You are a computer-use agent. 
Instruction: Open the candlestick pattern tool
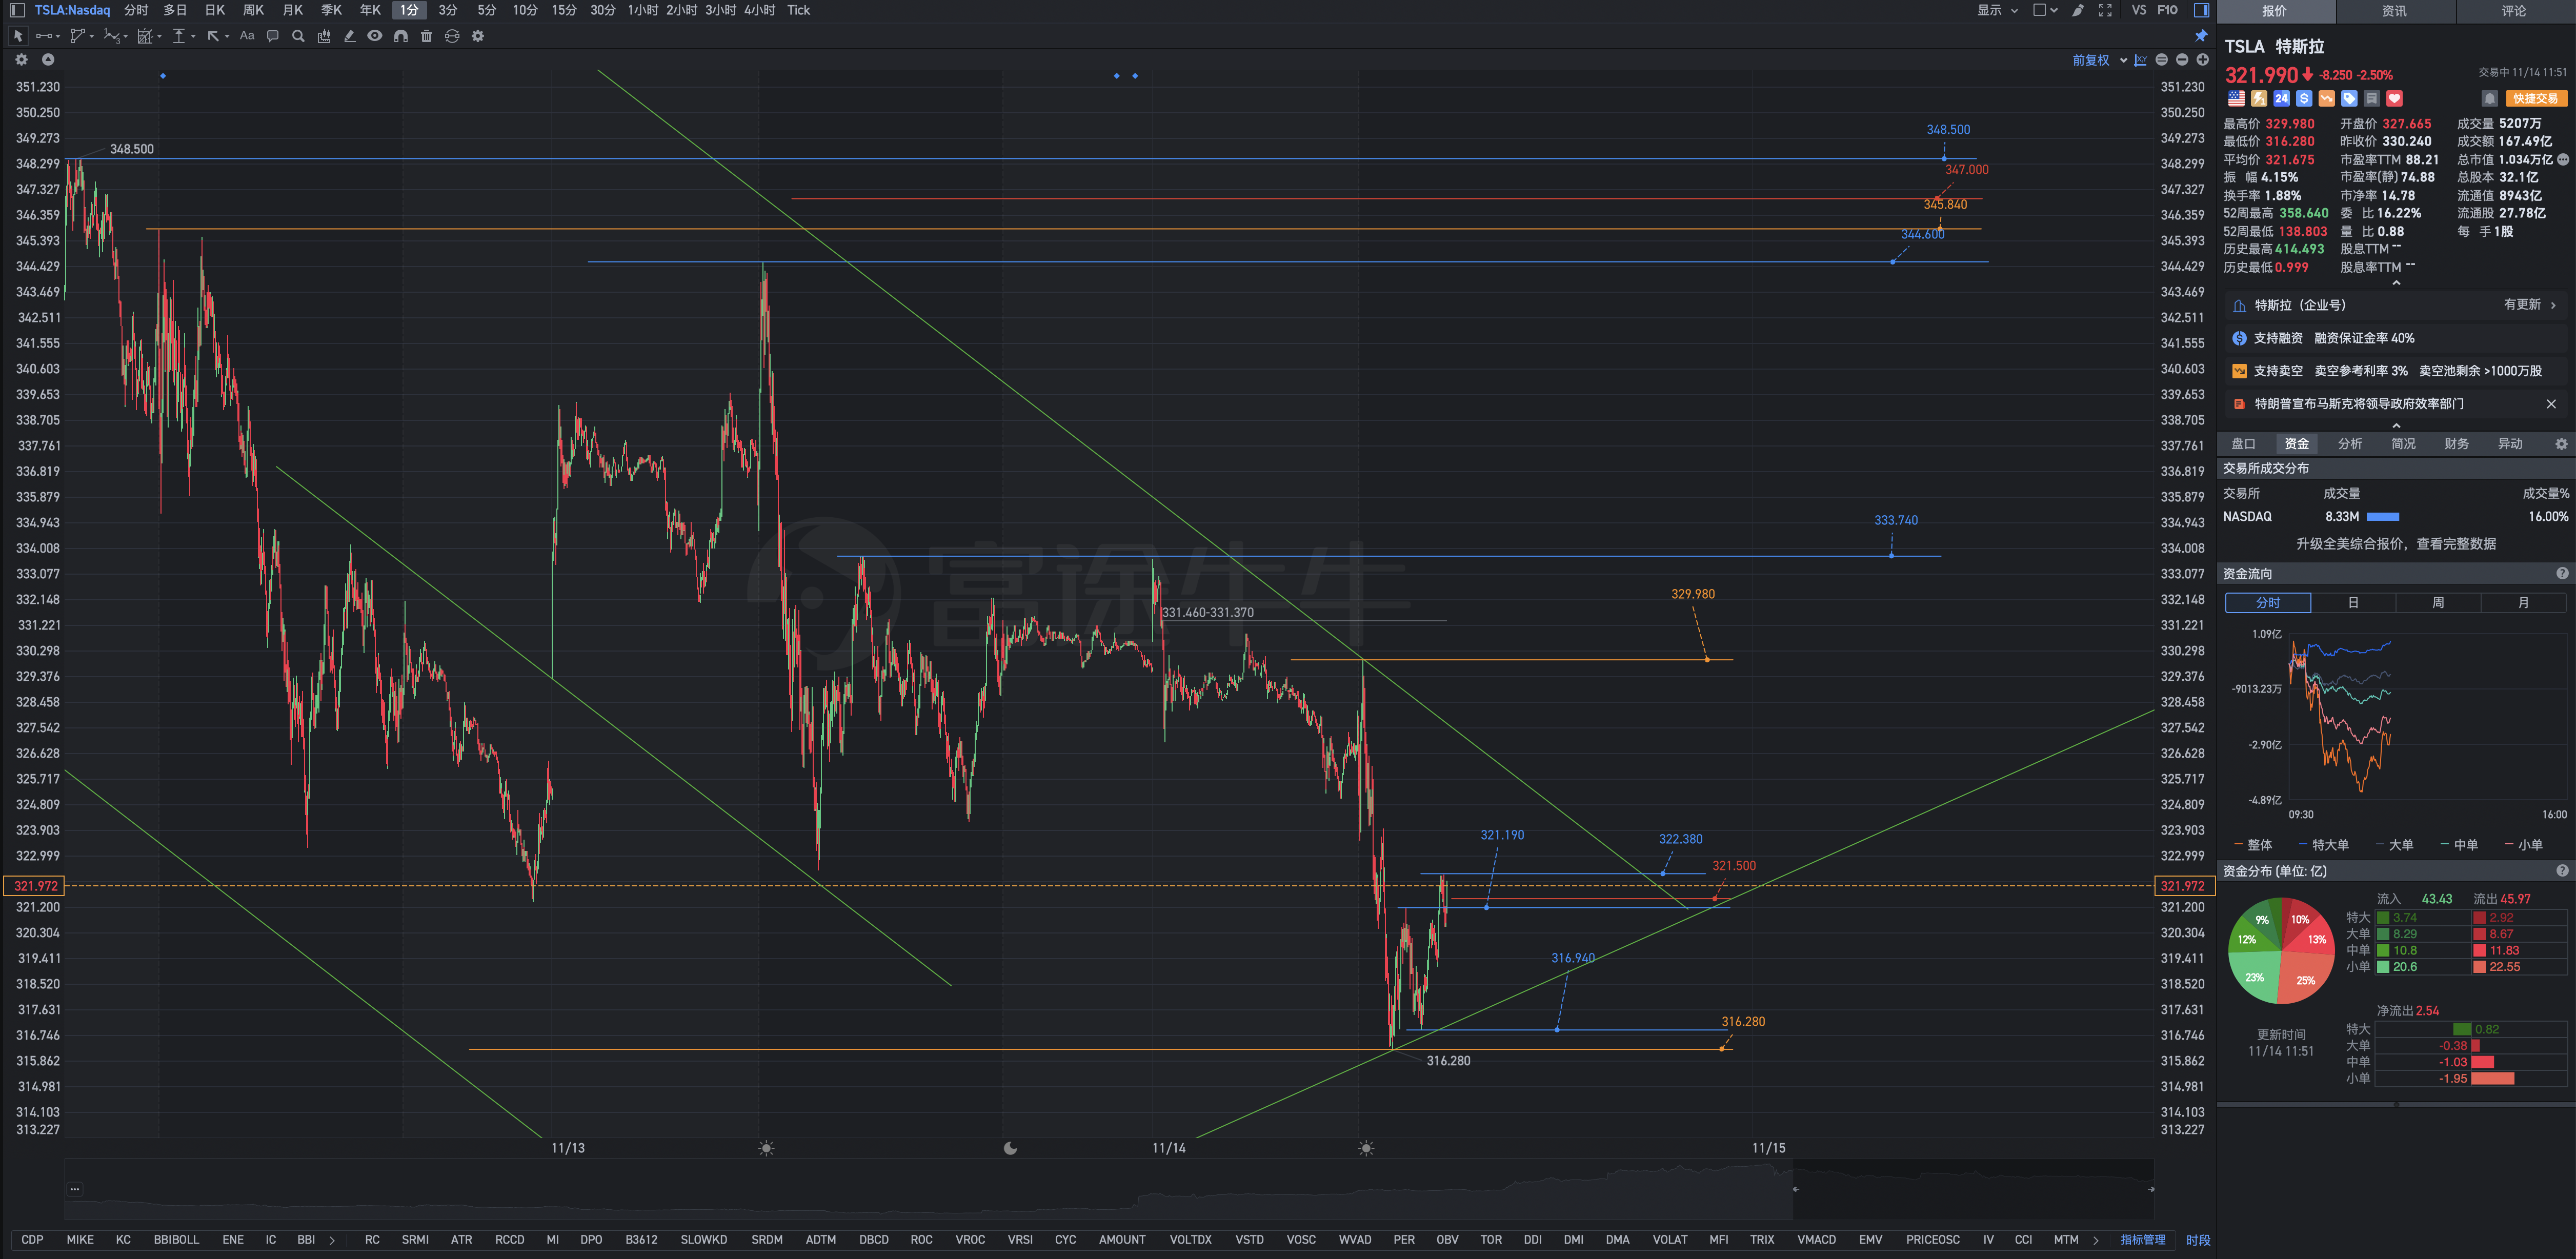pos(324,36)
